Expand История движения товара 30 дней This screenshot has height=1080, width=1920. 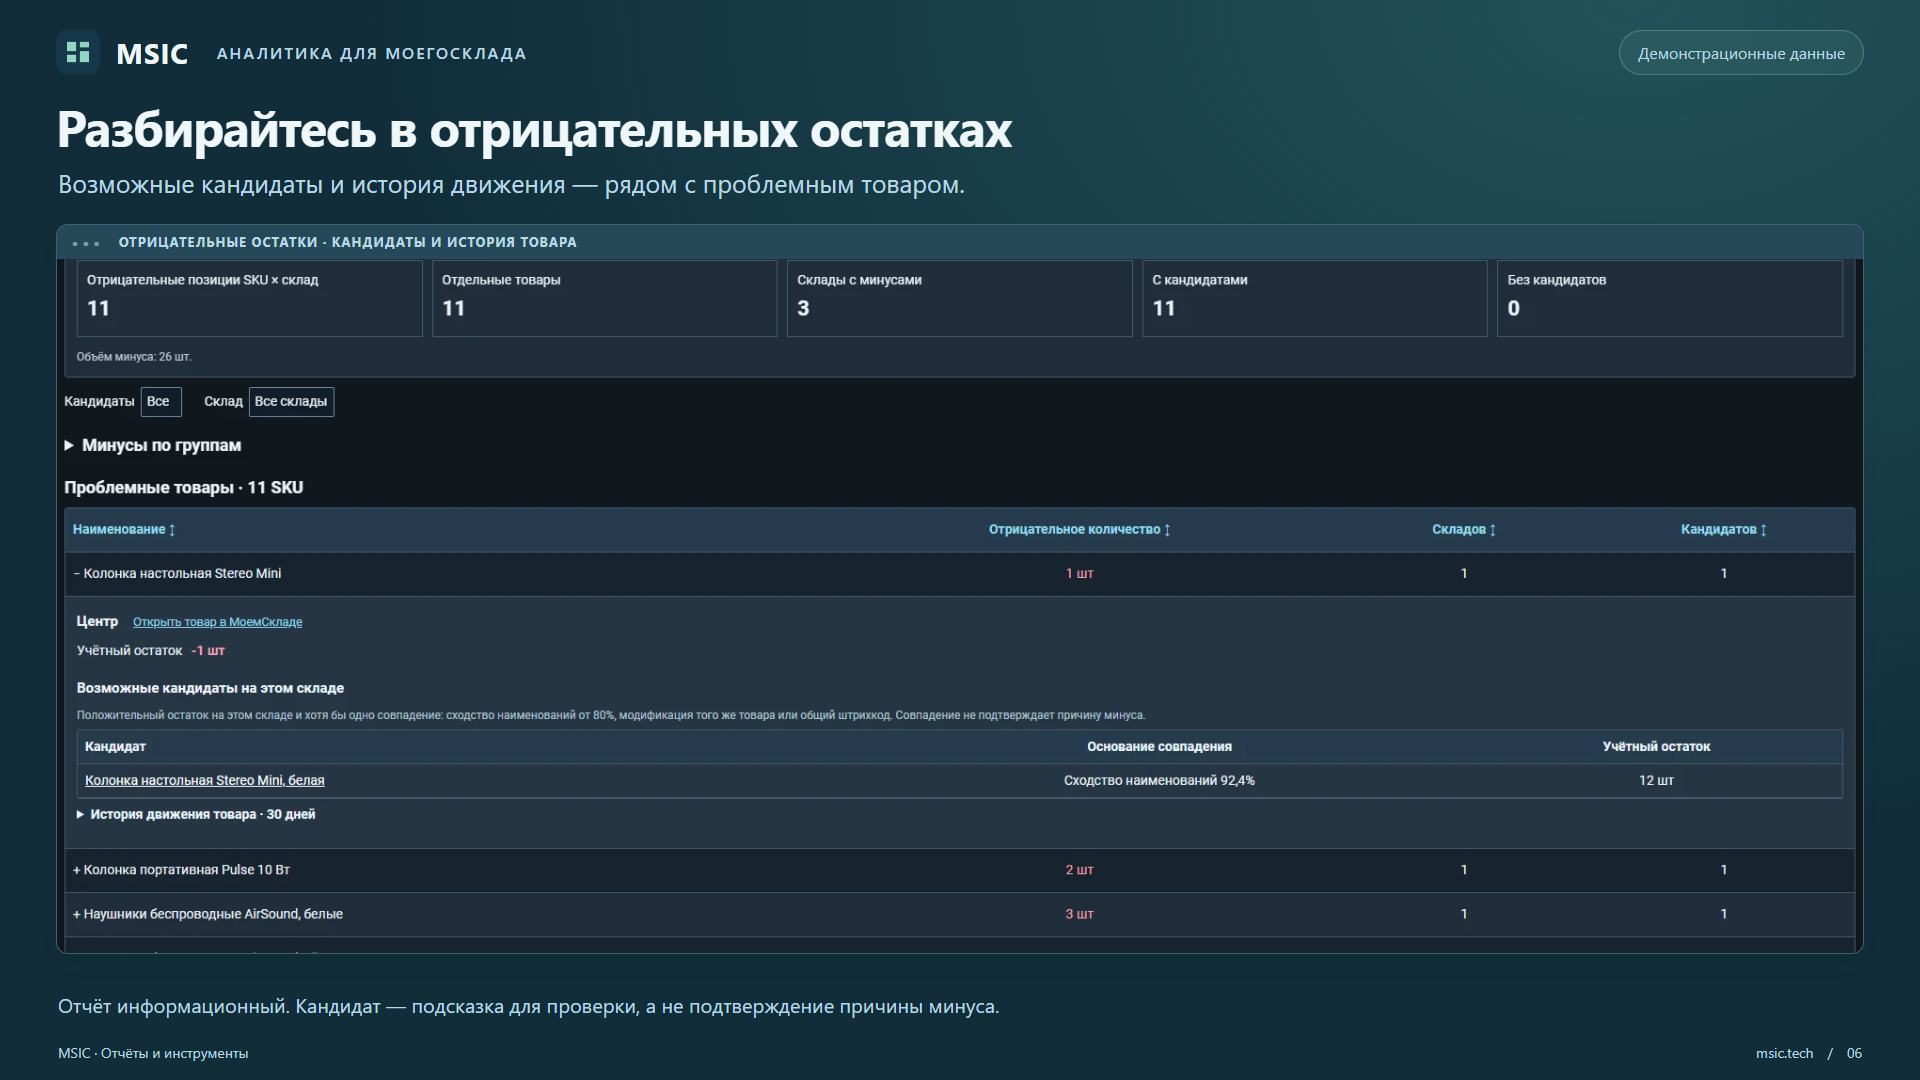(x=196, y=814)
